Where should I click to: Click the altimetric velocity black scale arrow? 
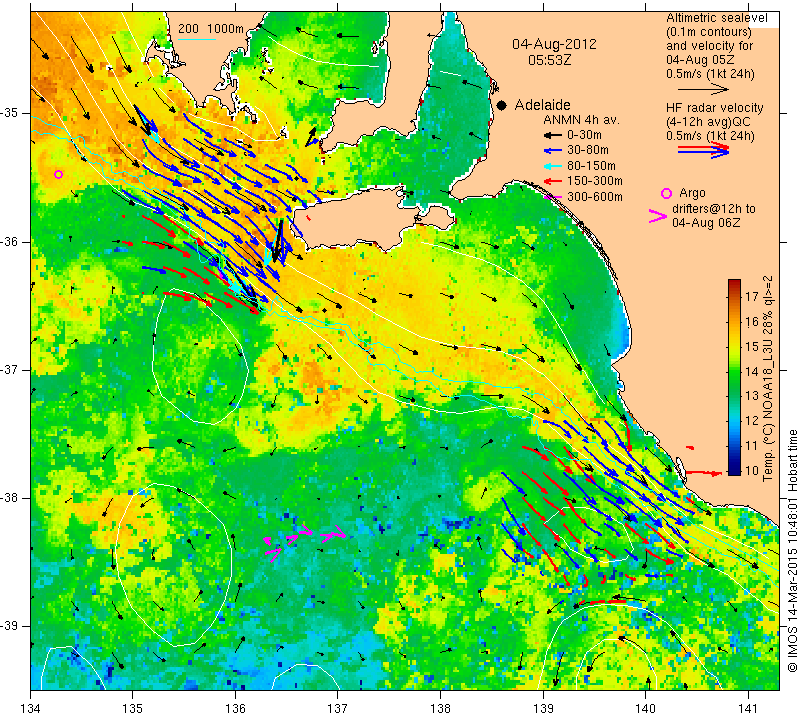click(703, 89)
